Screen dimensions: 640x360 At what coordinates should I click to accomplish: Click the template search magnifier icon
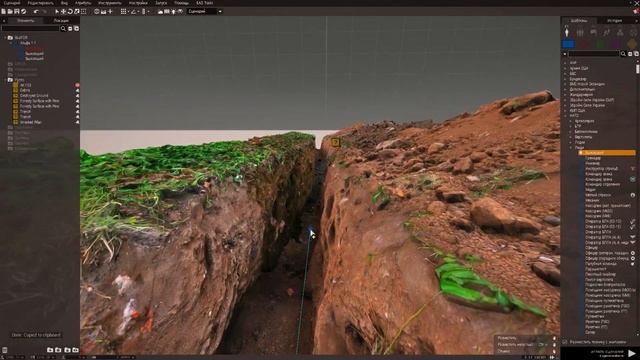pyautogui.click(x=623, y=54)
